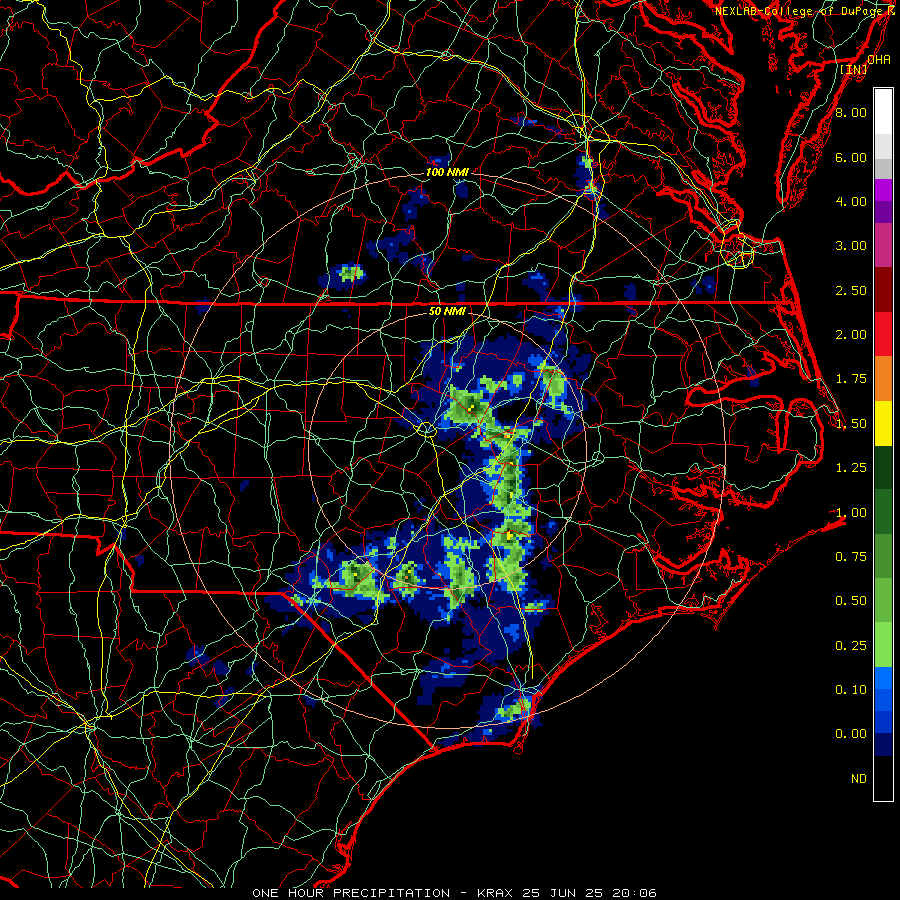Click the 1.75 legend value

point(851,379)
